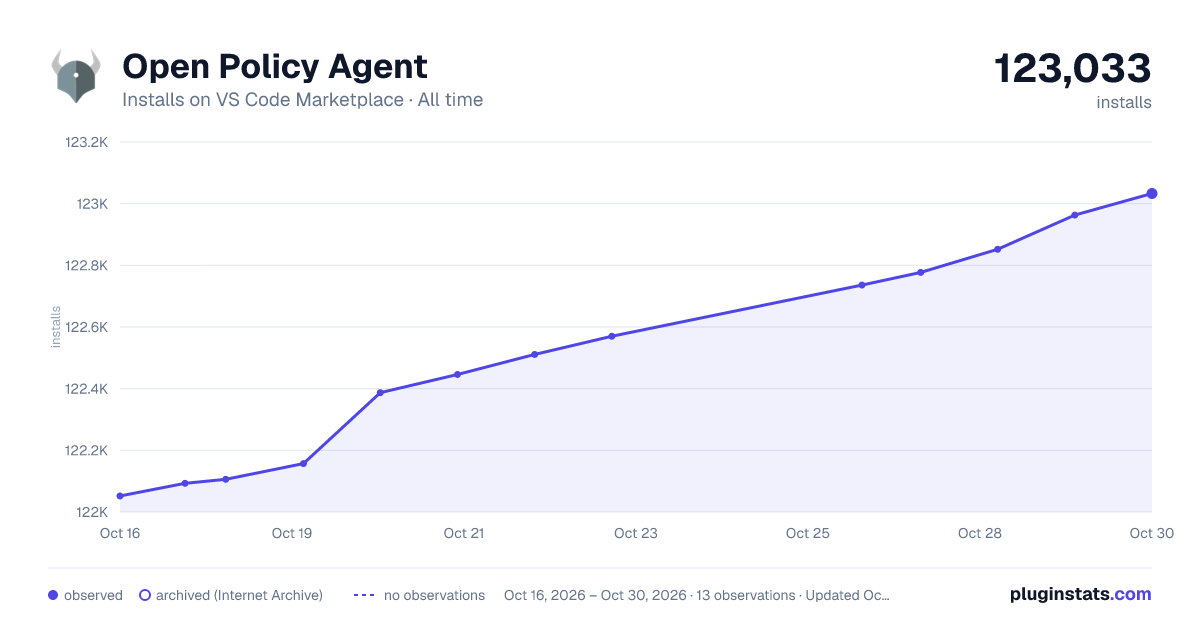1200x630 pixels.
Task: Click the archived legend hollow circle
Action: [x=145, y=595]
